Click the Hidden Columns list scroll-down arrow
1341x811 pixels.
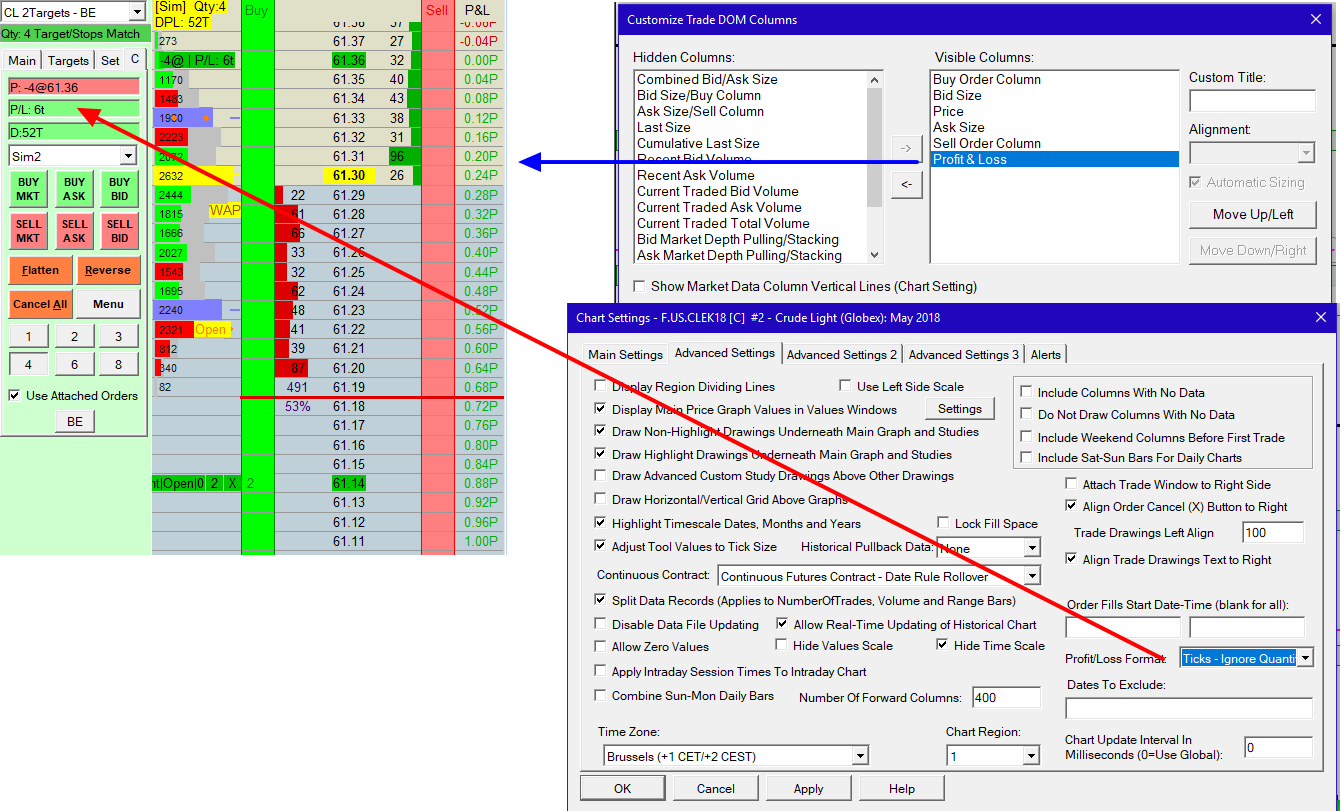[875, 255]
